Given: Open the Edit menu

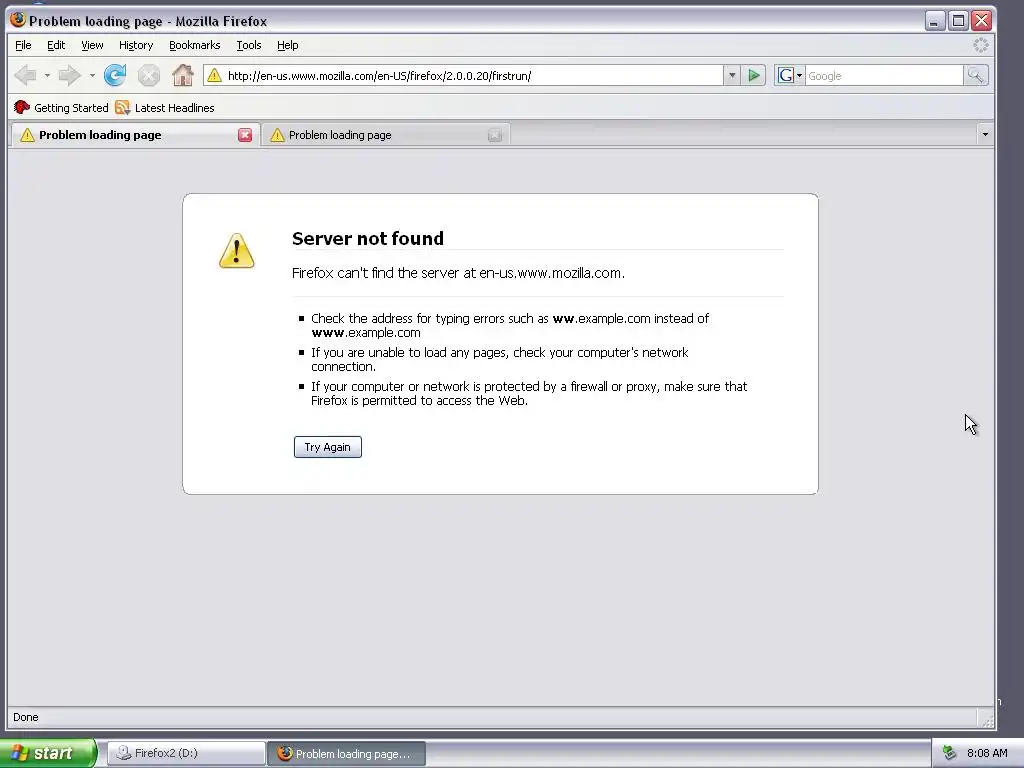Looking at the screenshot, I should [56, 45].
